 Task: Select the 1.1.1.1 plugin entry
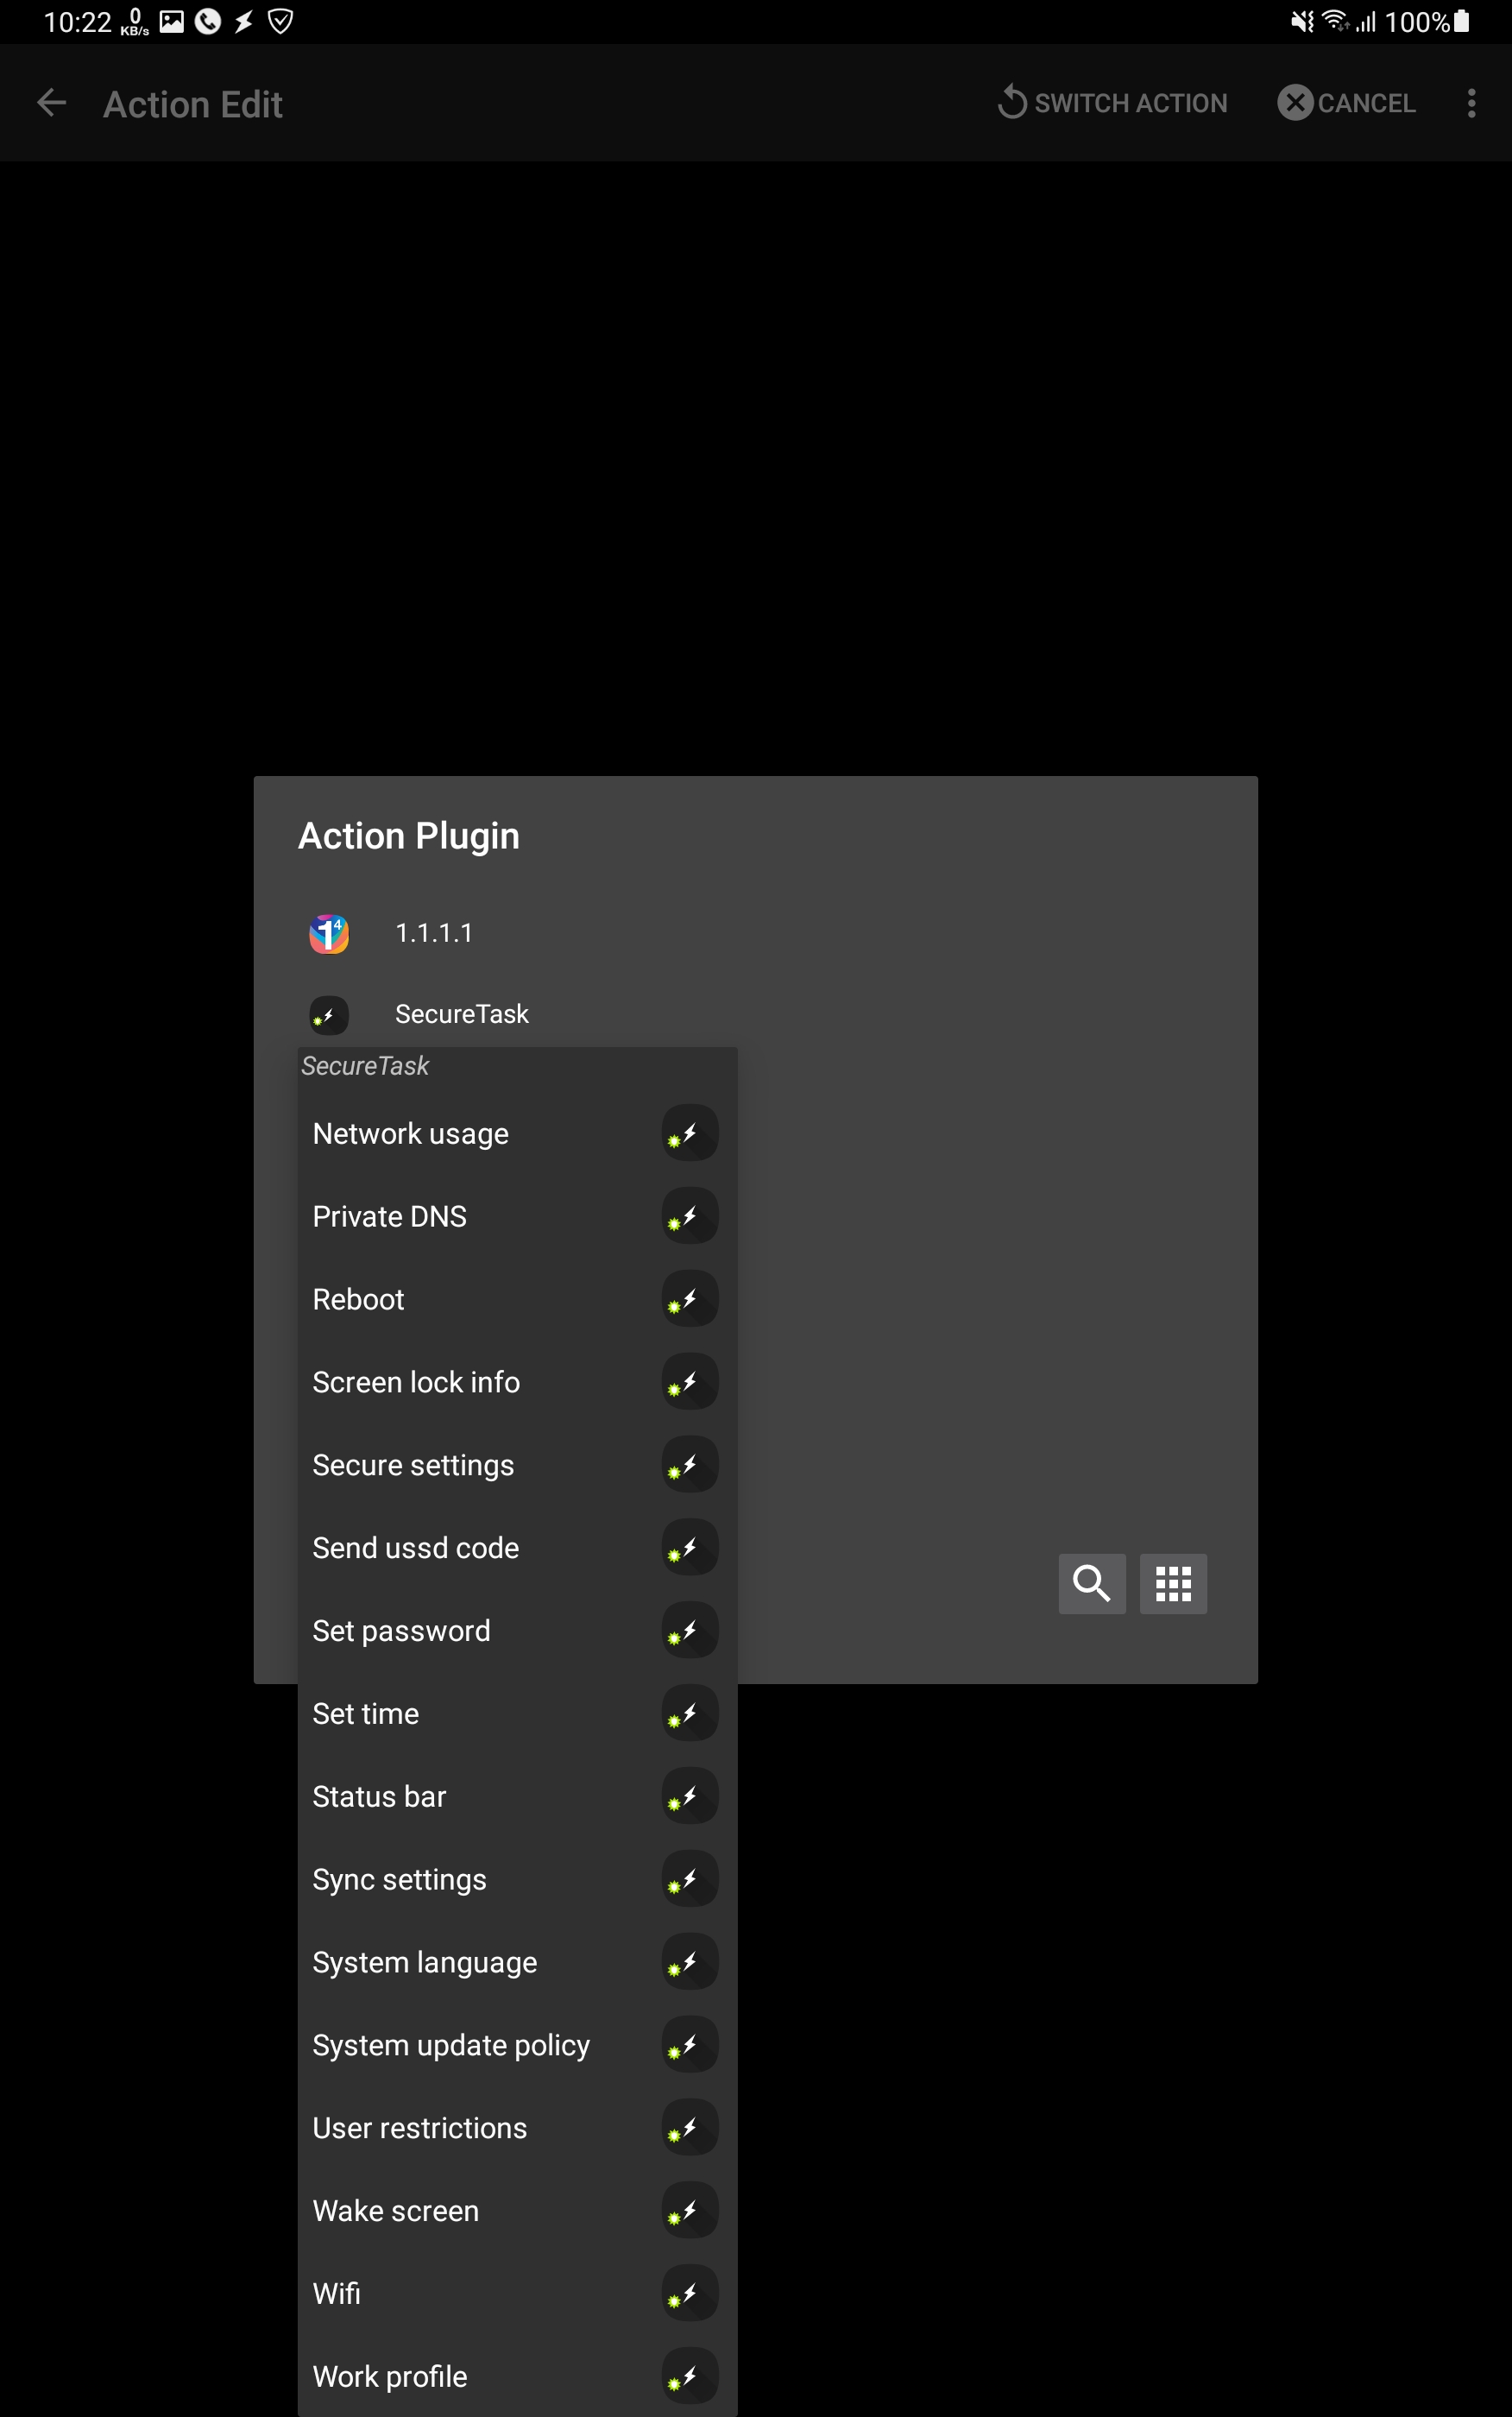coord(755,933)
